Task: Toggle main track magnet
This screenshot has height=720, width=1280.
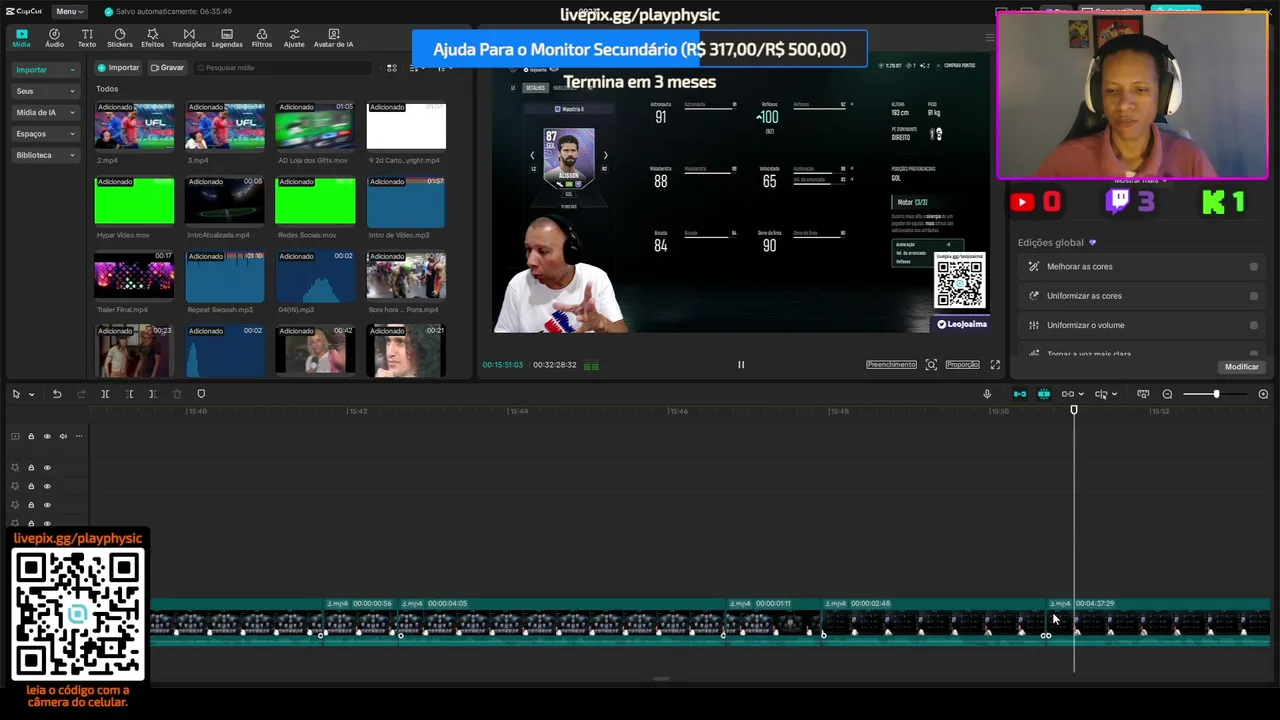Action: [x=1020, y=394]
